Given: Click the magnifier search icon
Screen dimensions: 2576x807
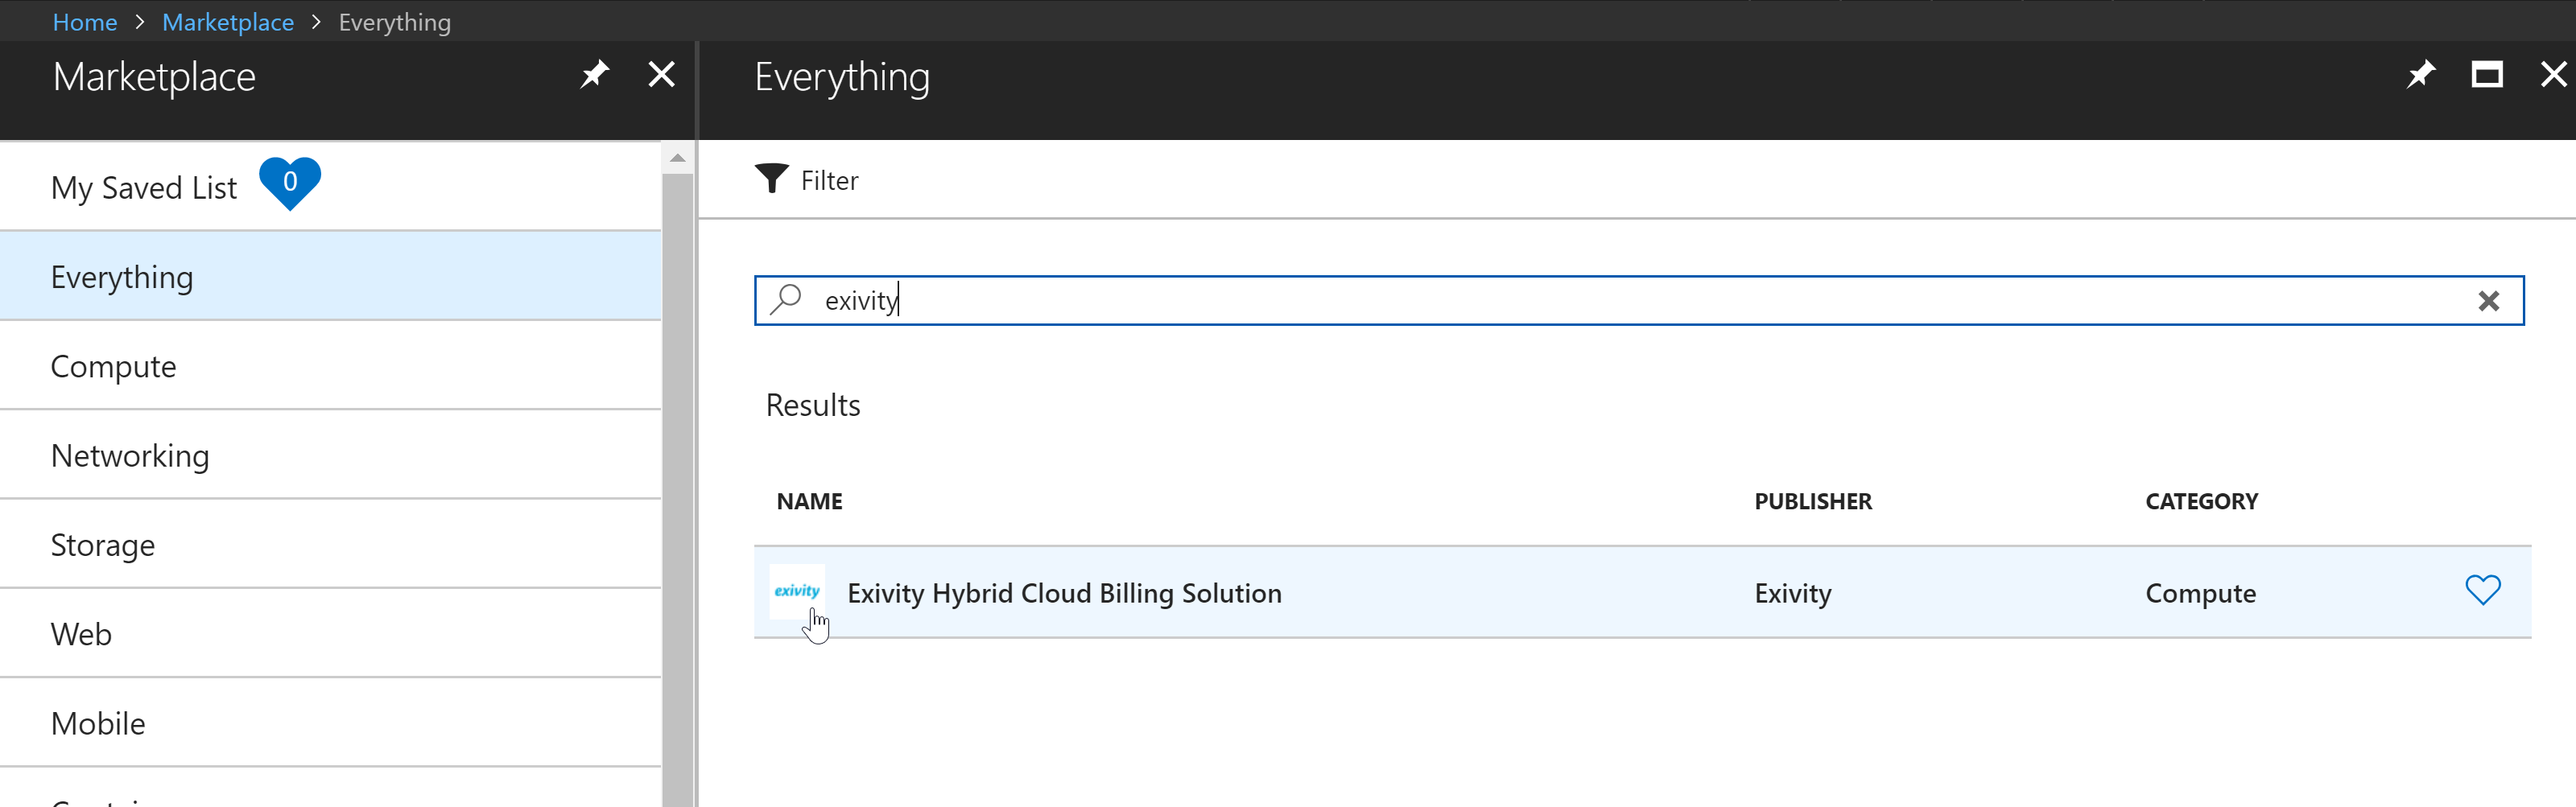Looking at the screenshot, I should pos(786,299).
